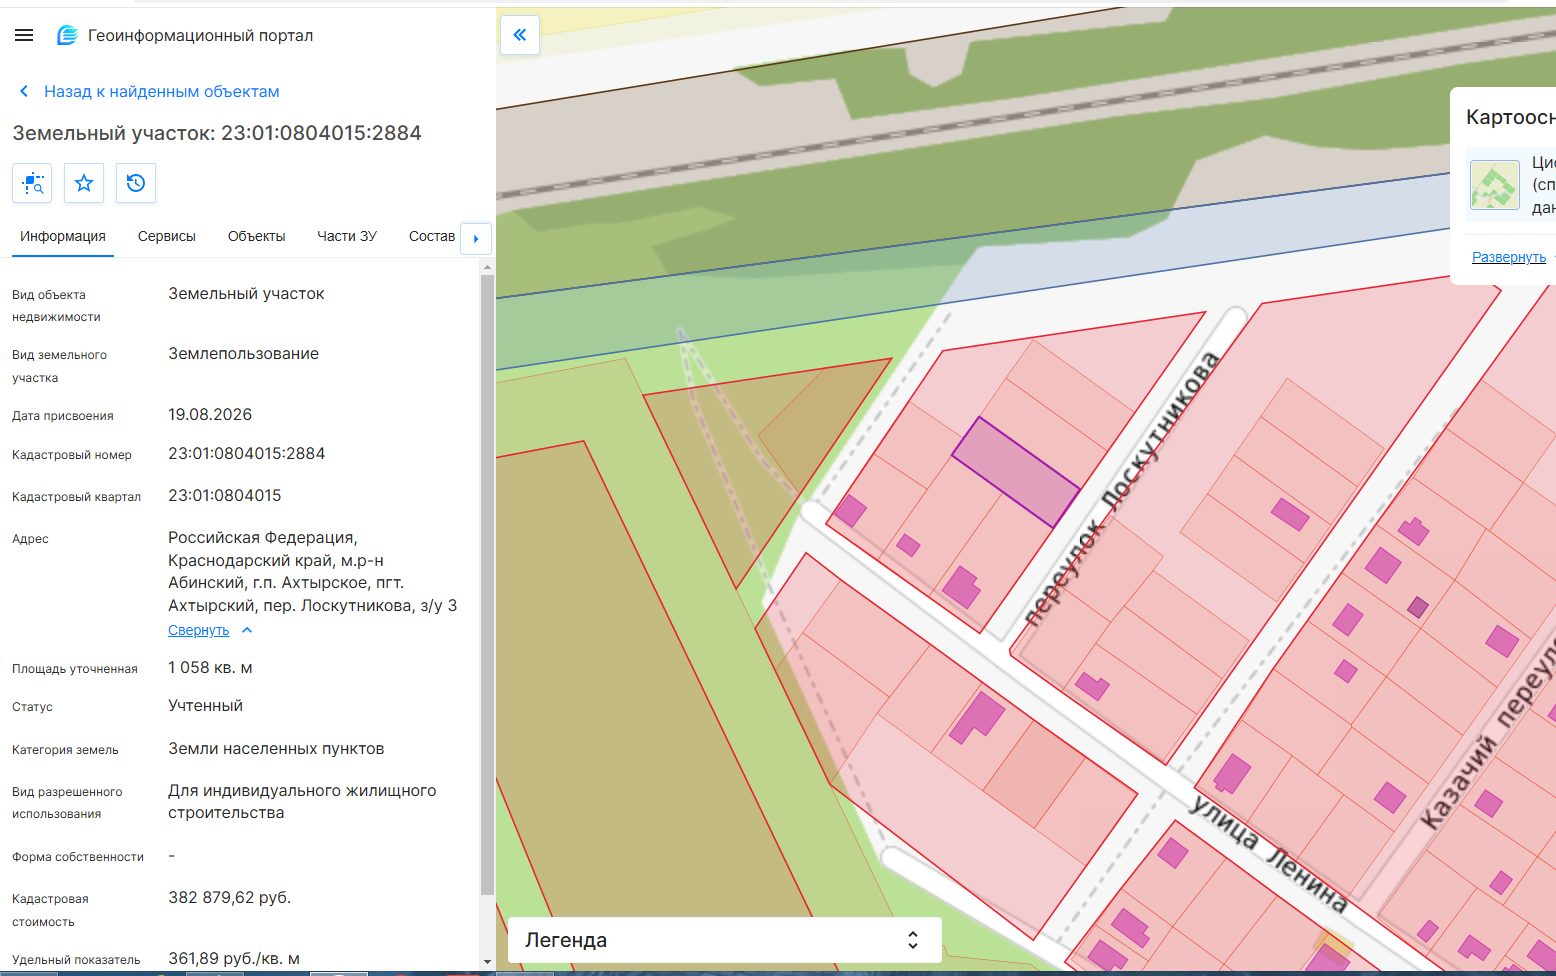This screenshot has height=976, width=1556.
Task: Expand the Легенда panel
Action: tap(725, 940)
